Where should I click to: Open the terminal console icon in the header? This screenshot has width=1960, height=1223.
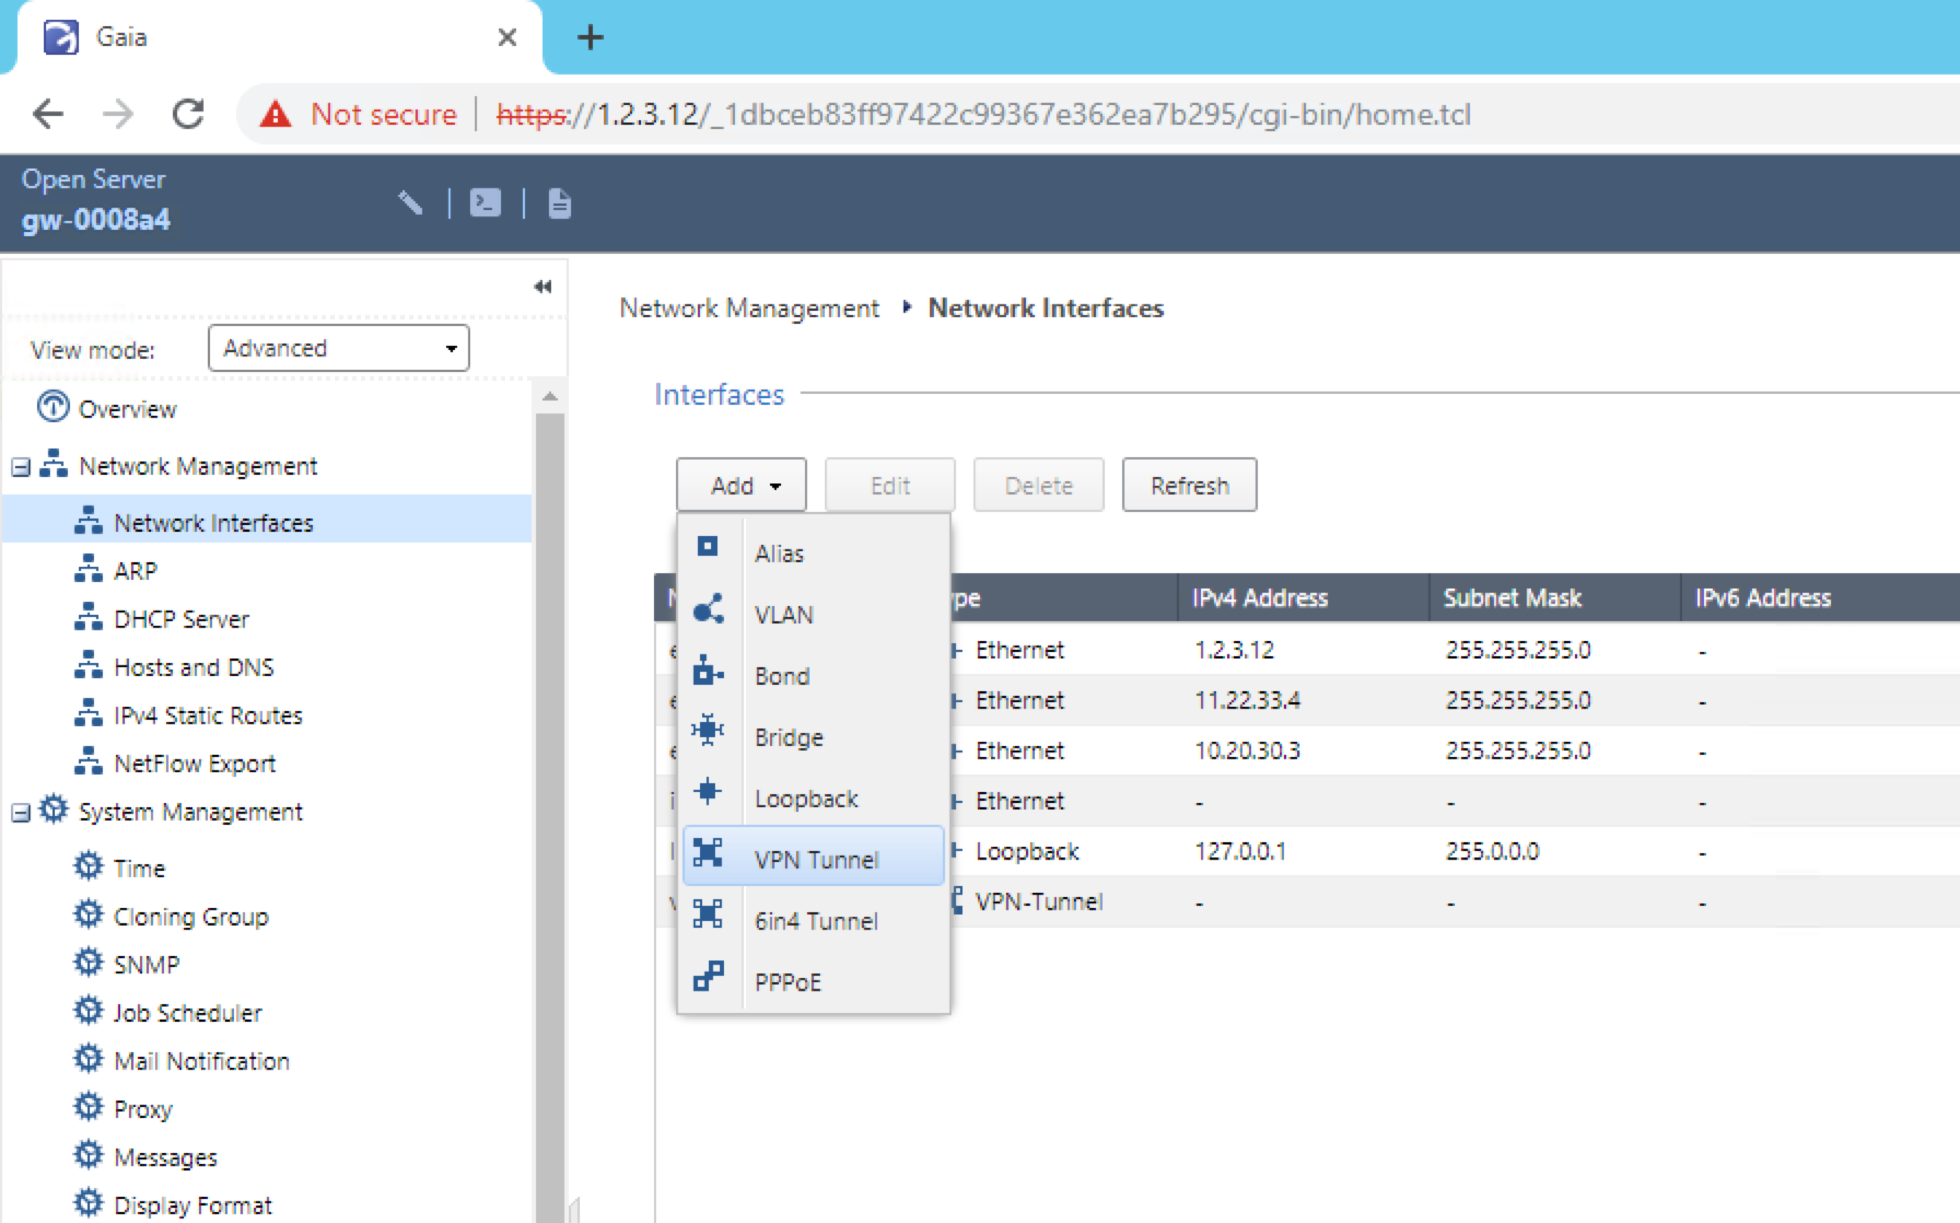point(484,203)
